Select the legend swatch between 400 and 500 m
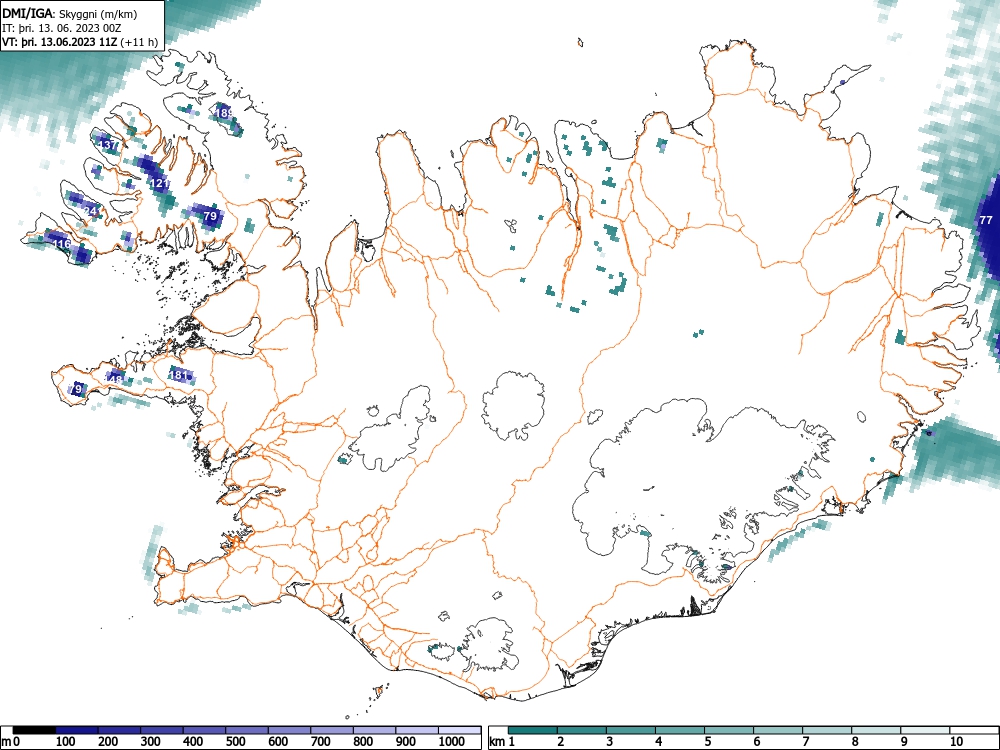Viewport: 1000px width, 750px height. (204, 730)
